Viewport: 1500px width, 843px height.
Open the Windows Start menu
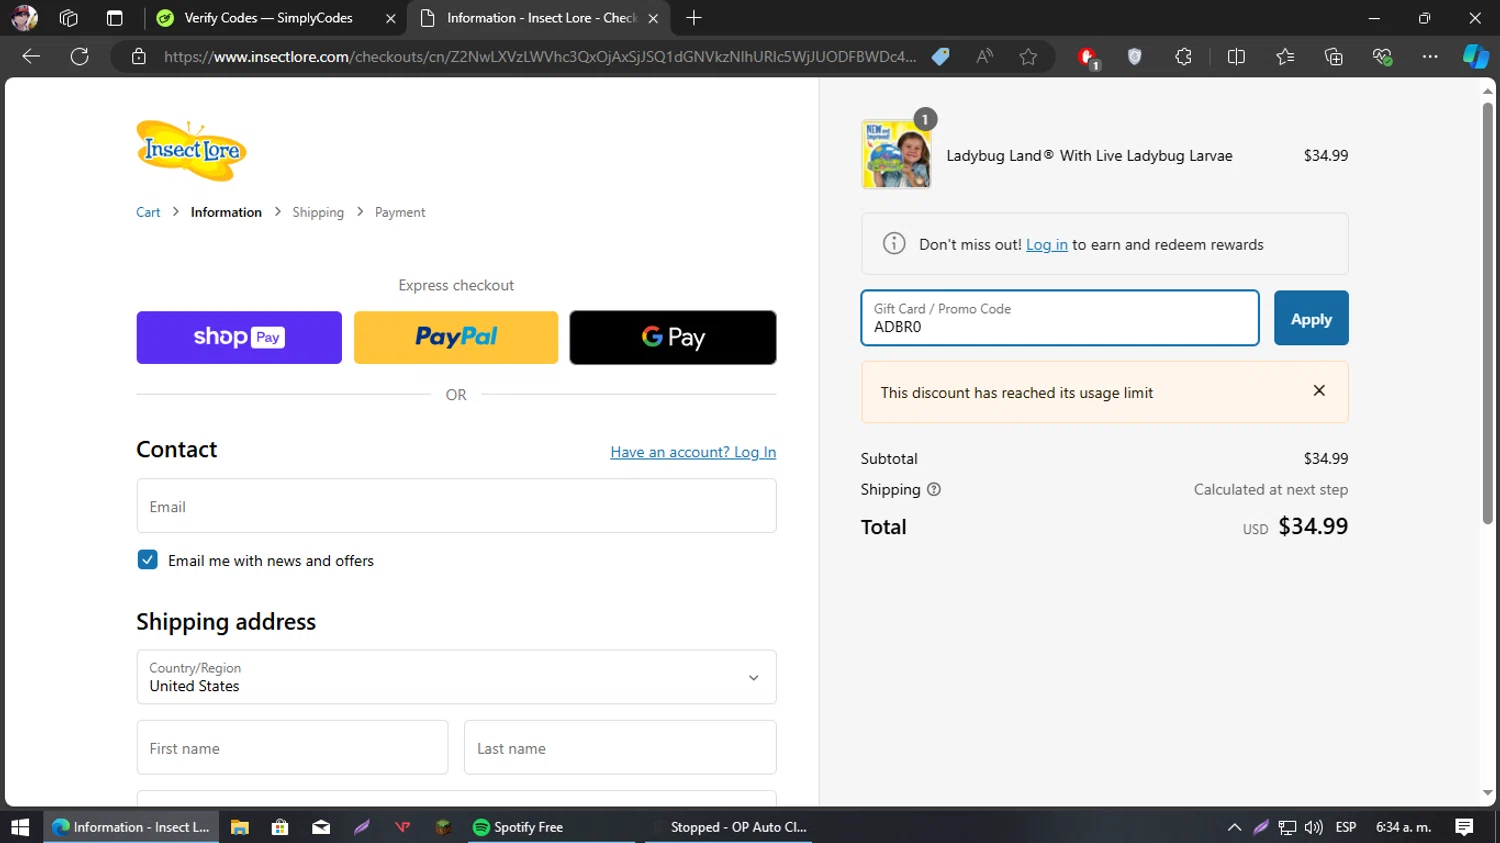pos(20,827)
